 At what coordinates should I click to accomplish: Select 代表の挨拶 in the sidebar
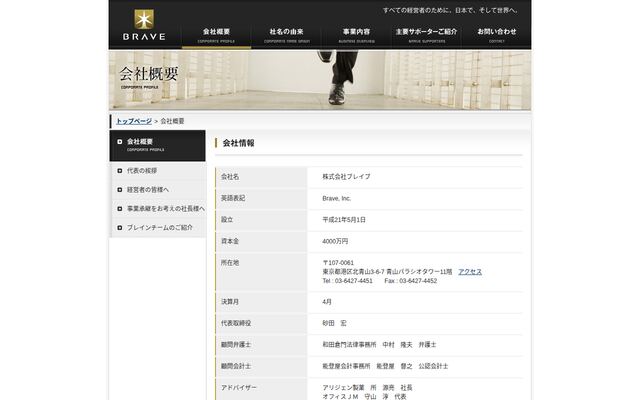point(158,171)
